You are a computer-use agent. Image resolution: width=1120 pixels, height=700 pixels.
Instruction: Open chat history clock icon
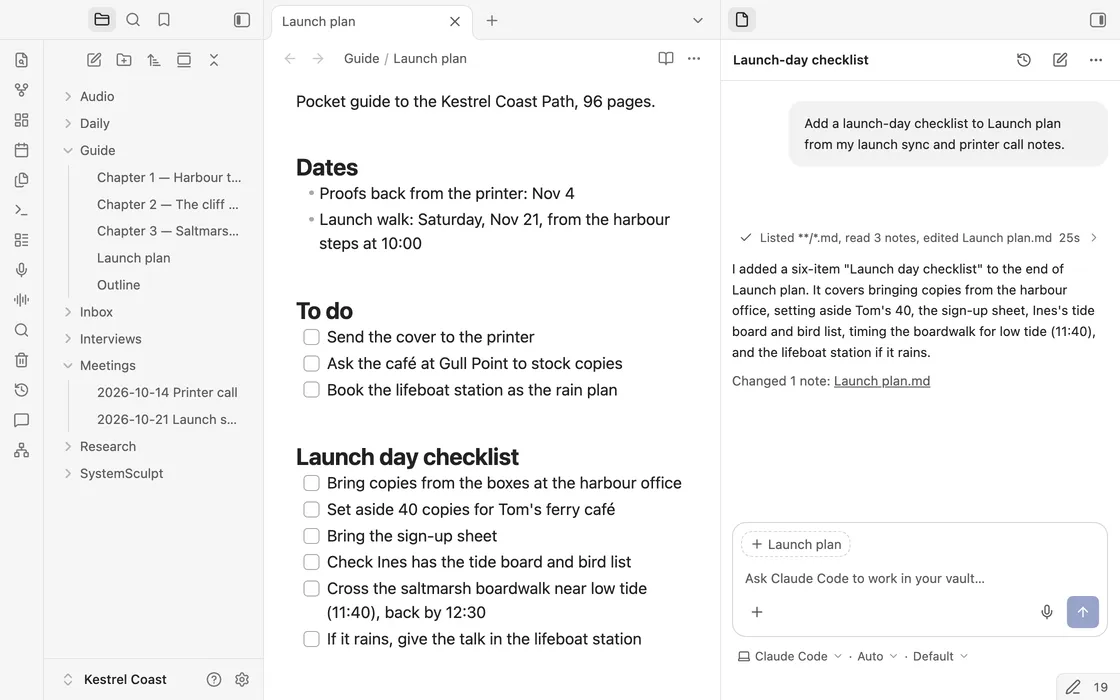(1024, 60)
